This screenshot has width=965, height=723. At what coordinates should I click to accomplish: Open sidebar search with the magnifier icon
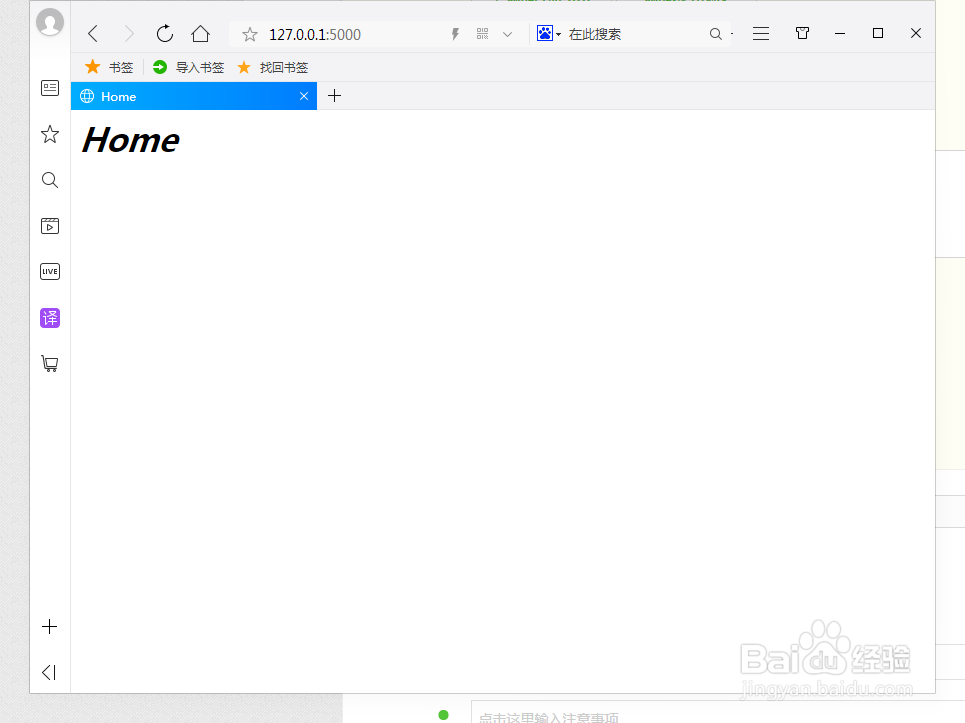[x=49, y=180]
